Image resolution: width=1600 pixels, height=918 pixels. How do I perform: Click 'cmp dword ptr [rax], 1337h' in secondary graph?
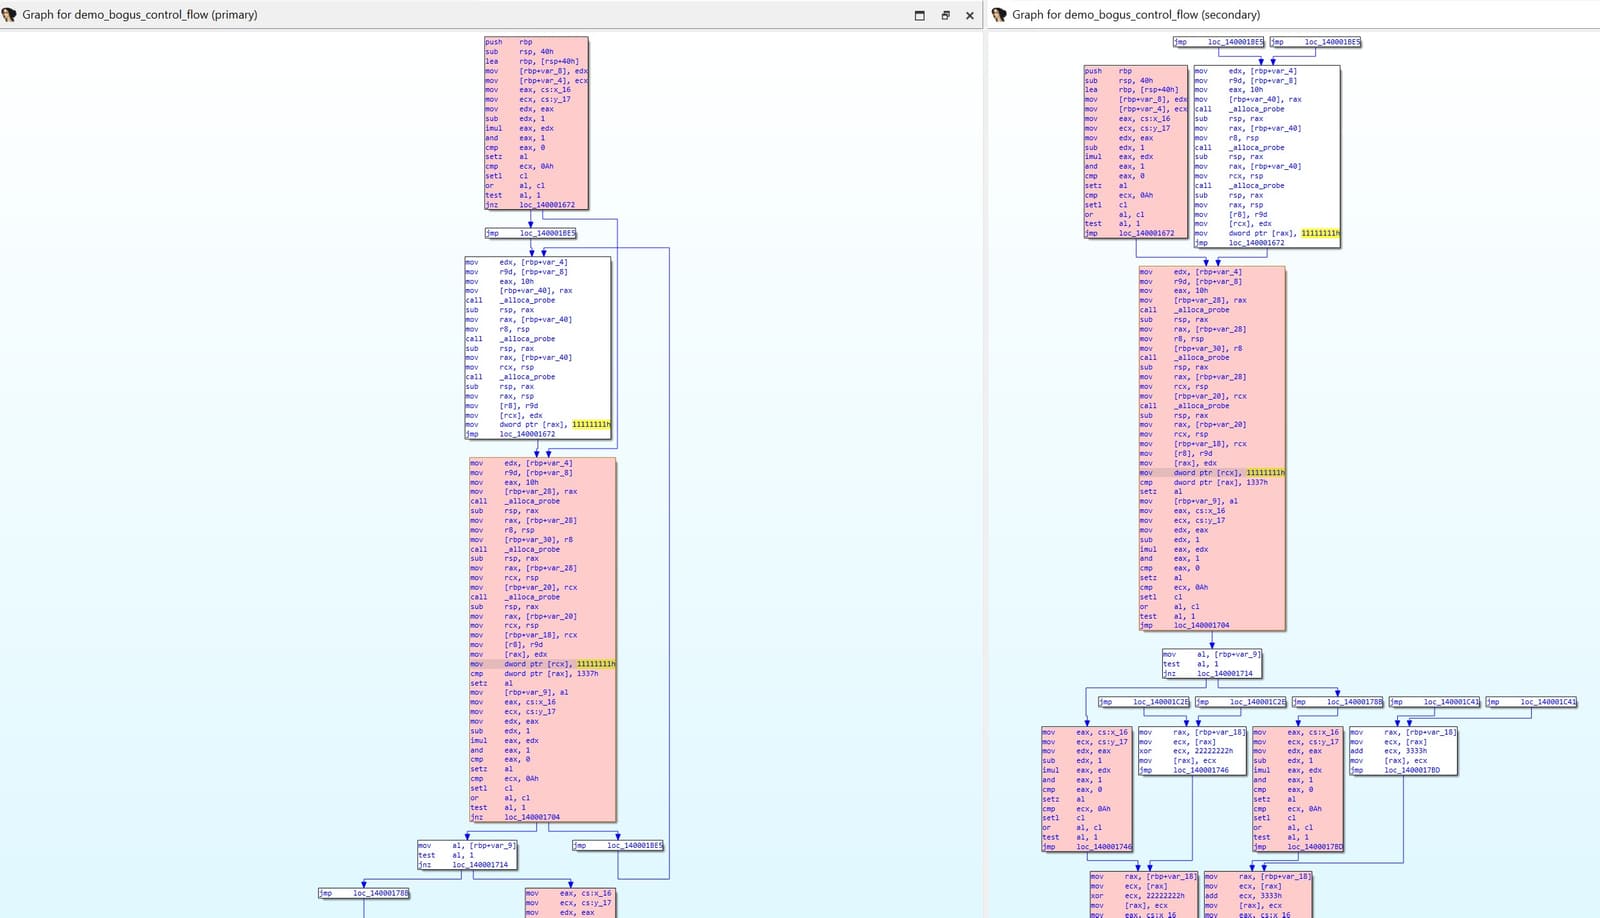(1204, 482)
